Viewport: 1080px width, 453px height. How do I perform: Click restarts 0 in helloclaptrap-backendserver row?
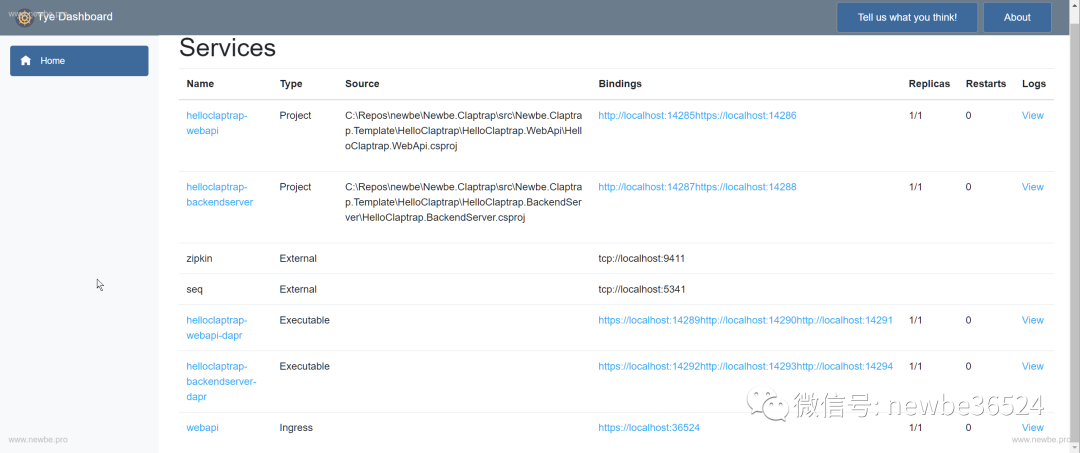tap(968, 187)
